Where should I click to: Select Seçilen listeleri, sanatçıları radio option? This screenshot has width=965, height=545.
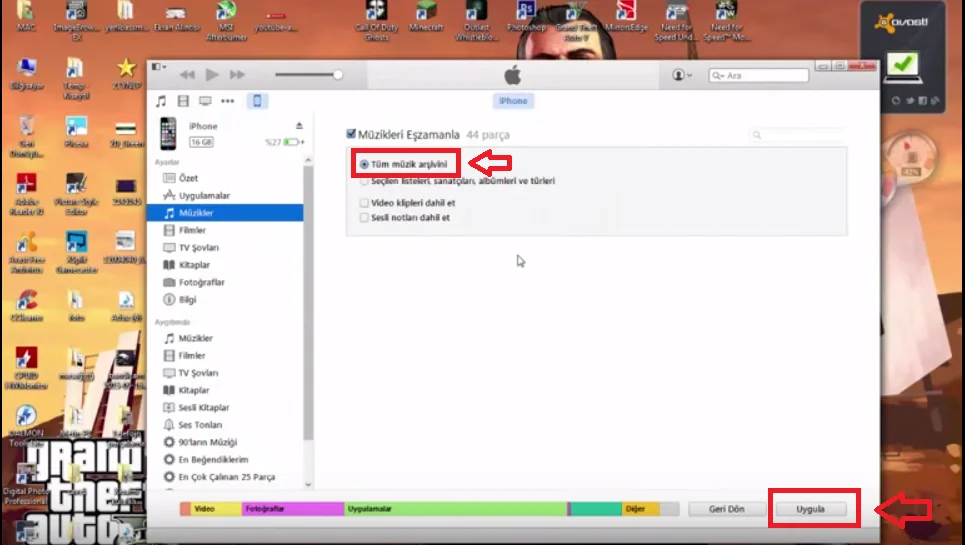364,181
